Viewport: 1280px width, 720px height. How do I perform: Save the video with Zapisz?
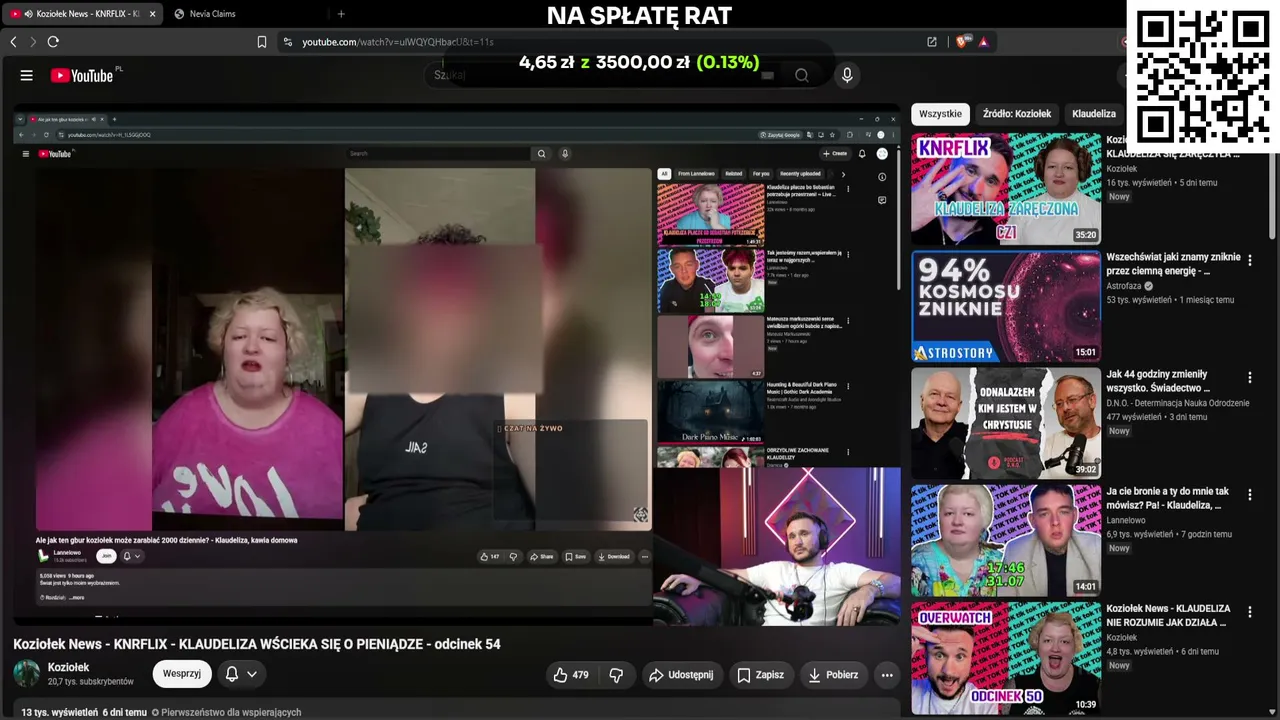[x=760, y=675]
